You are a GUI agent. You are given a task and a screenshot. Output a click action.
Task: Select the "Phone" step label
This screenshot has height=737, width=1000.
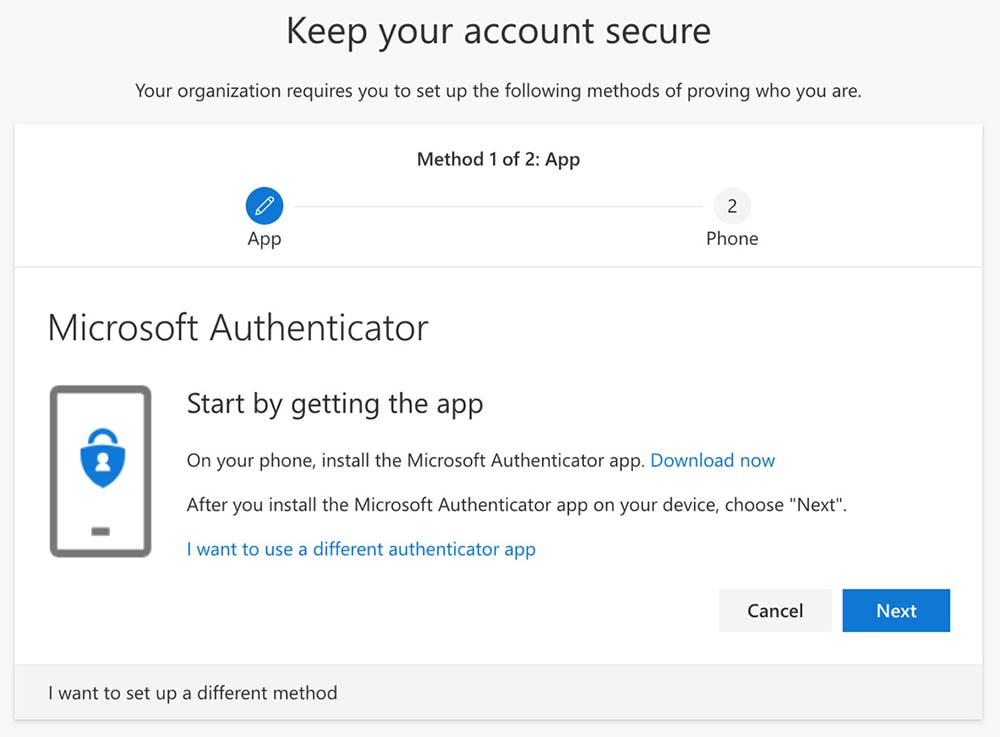tap(732, 239)
